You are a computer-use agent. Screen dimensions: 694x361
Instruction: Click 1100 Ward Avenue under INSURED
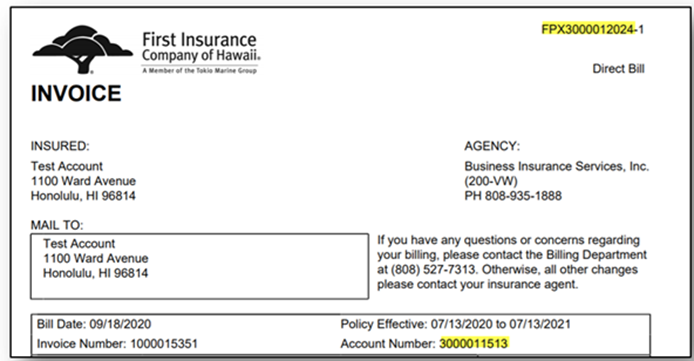point(83,181)
